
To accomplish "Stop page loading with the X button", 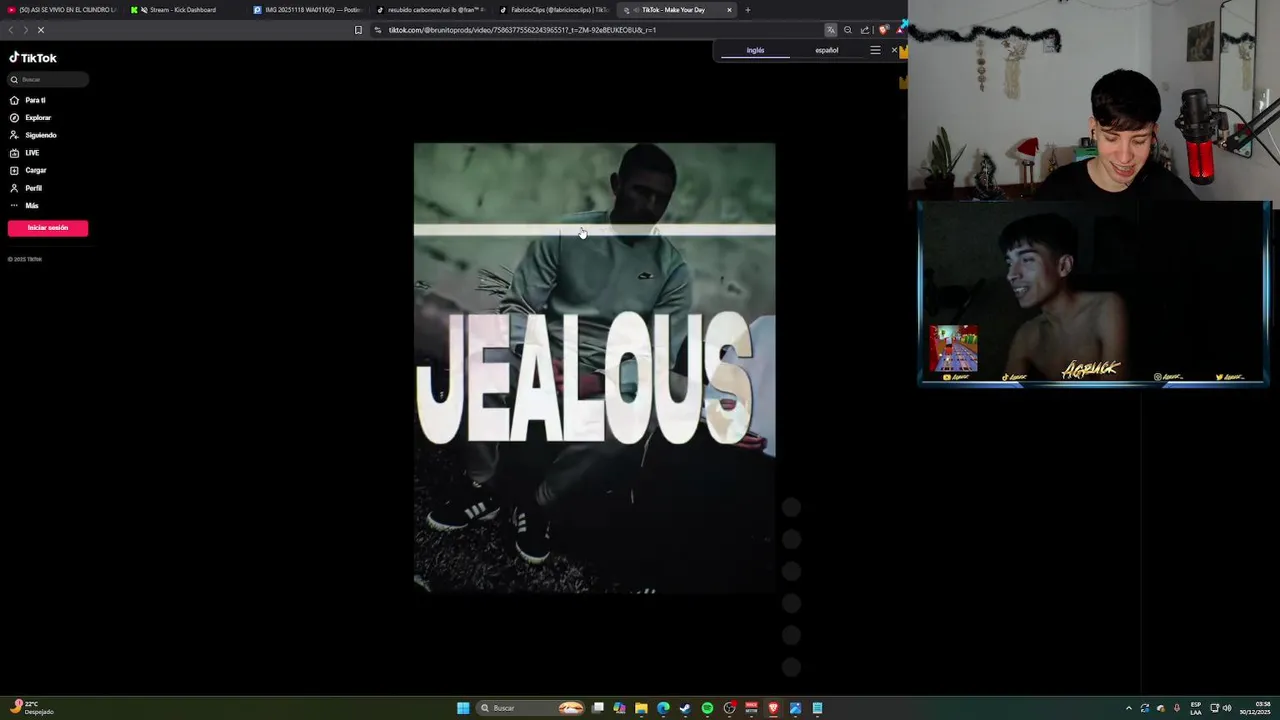I will (41, 30).
